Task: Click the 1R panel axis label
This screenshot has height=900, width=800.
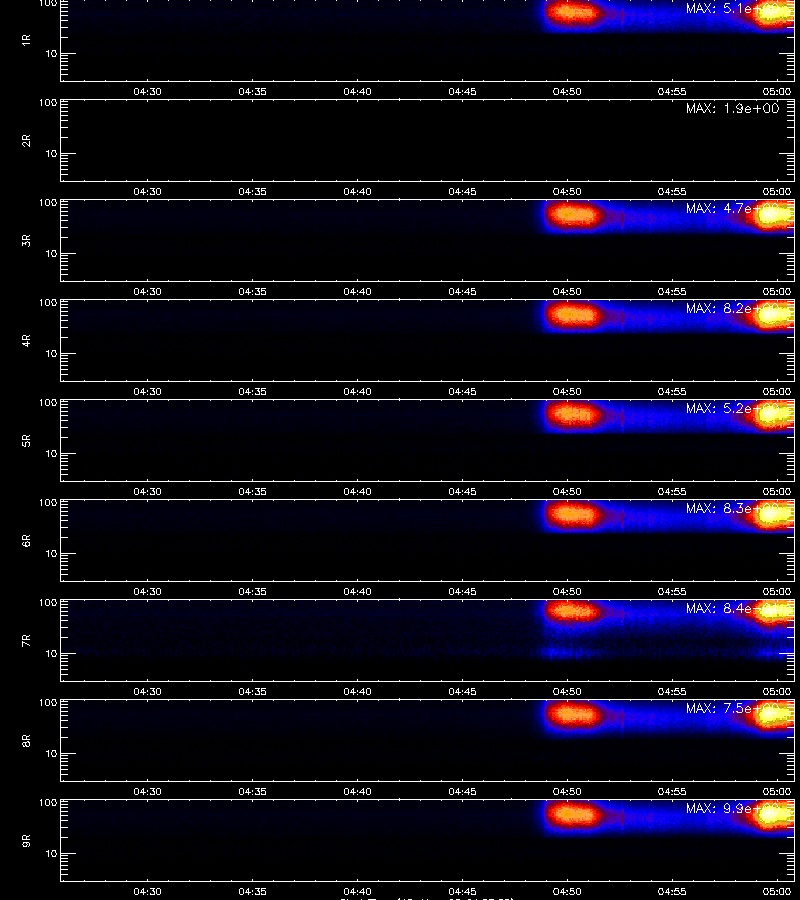Action: click(x=26, y=40)
